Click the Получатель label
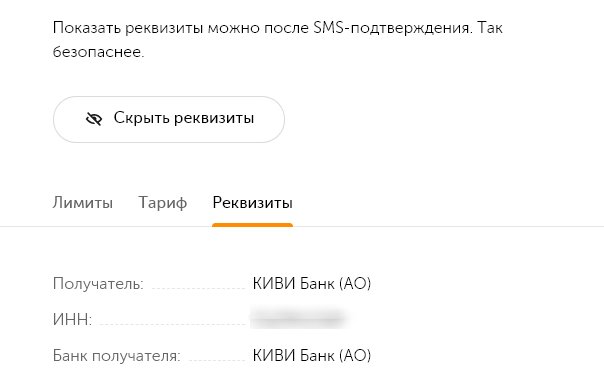Screen dimensions: 604x371 (x=98, y=284)
